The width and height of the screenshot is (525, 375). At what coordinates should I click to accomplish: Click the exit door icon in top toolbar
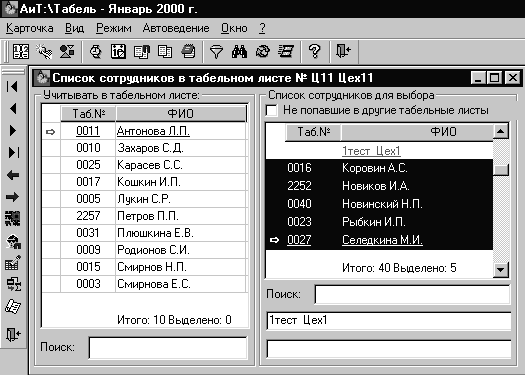click(x=343, y=51)
